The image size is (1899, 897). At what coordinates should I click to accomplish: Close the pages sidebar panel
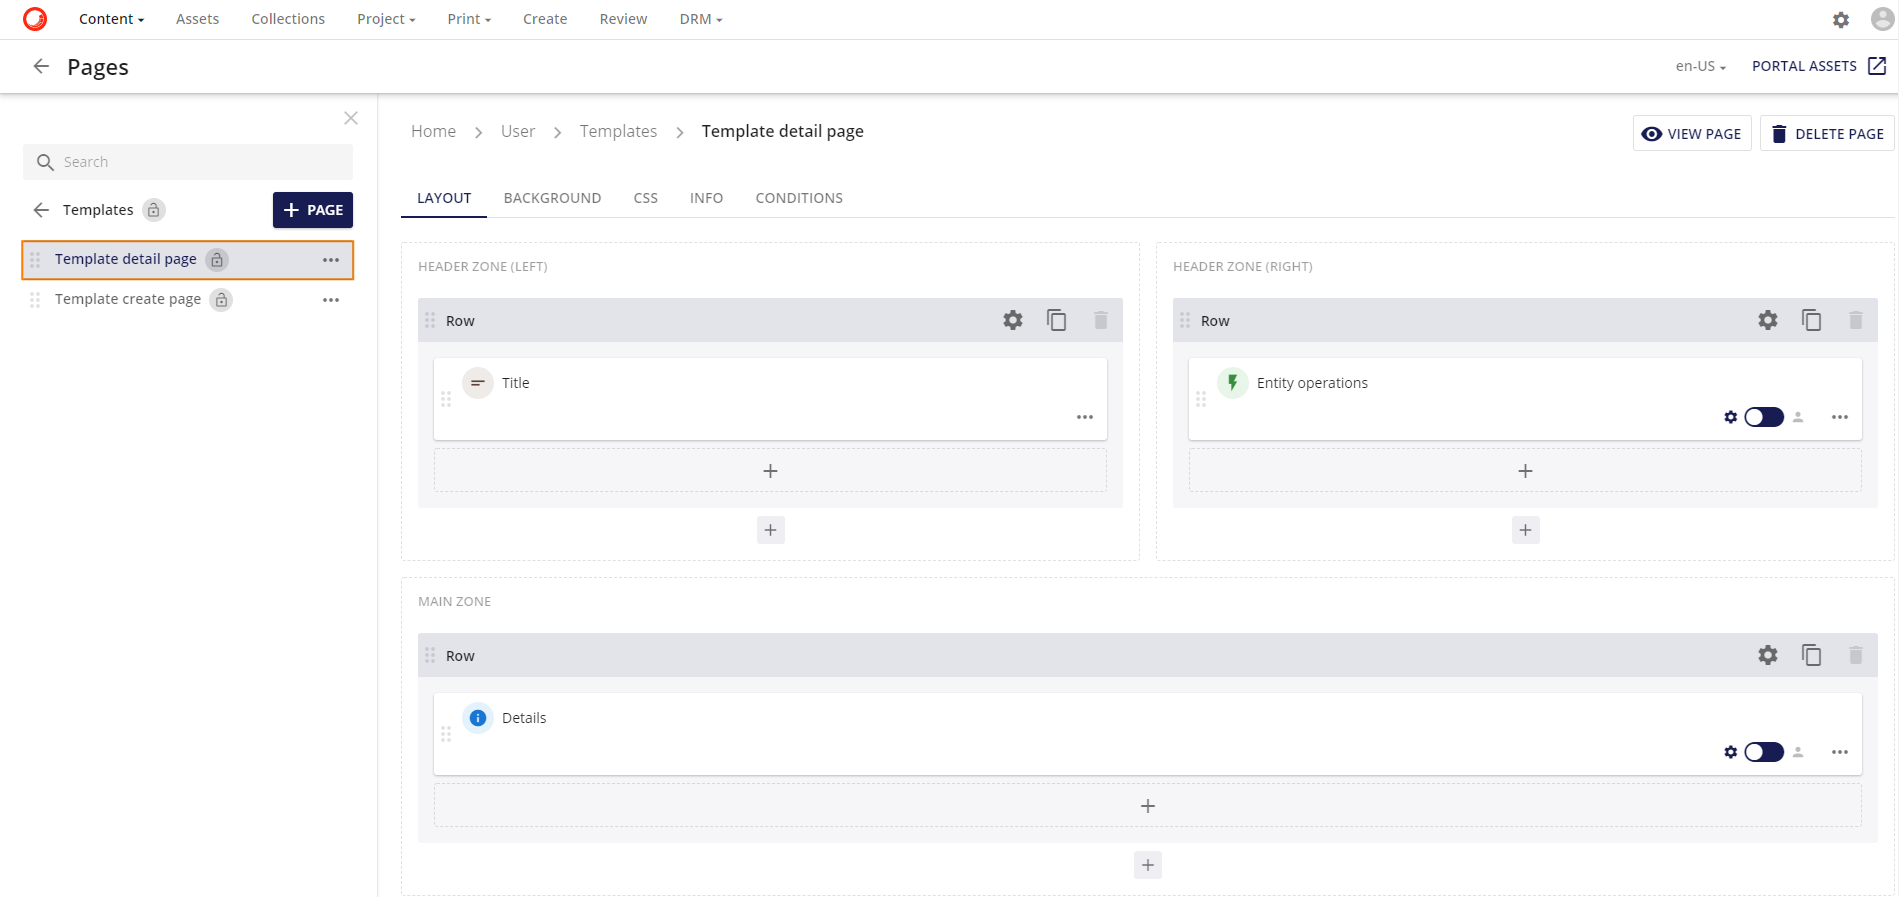[351, 118]
